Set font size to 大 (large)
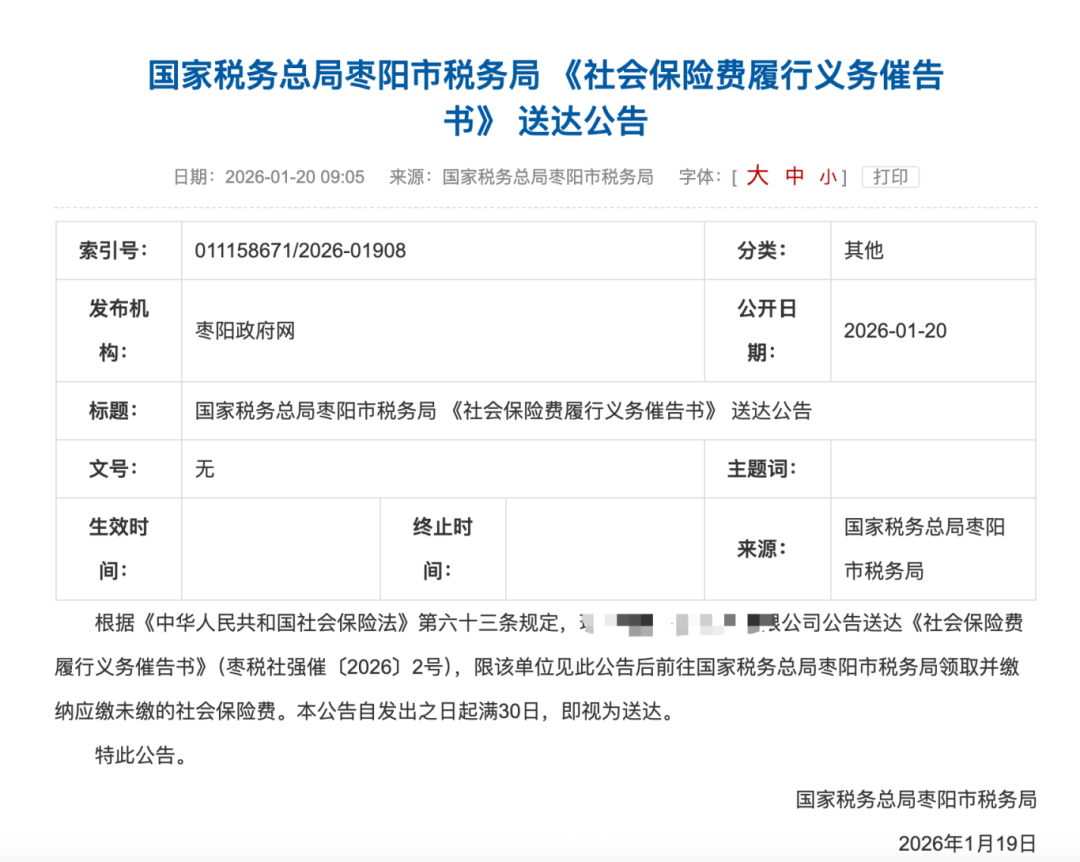 click(756, 176)
